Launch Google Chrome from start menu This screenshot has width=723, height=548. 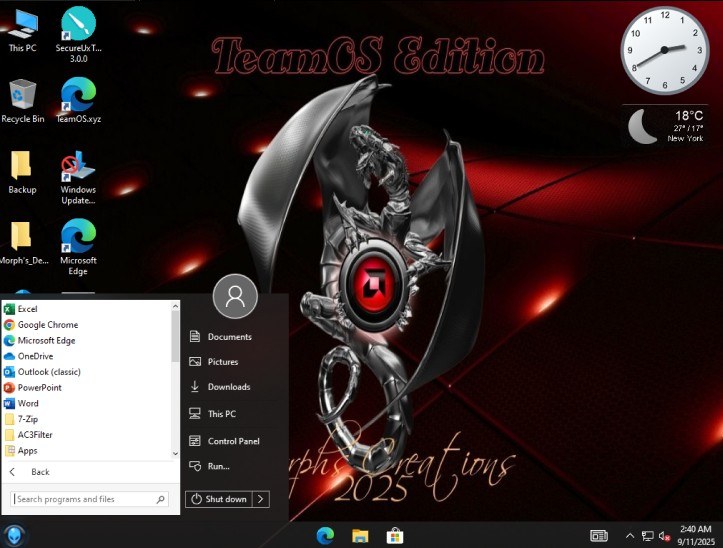(87, 325)
